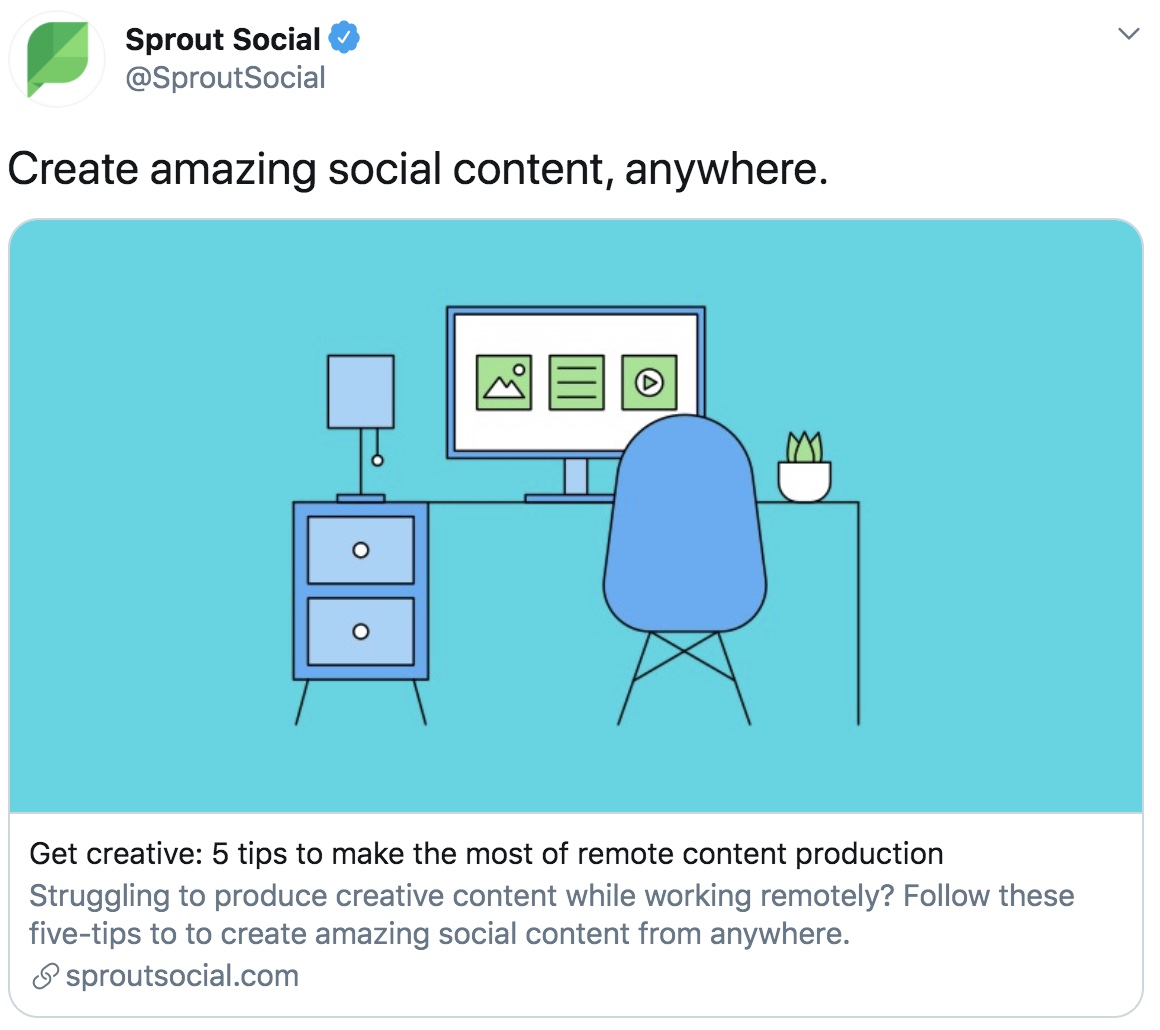Click the monitor stand in the illustration
Screen dimensions: 1160x1030
click(x=576, y=481)
